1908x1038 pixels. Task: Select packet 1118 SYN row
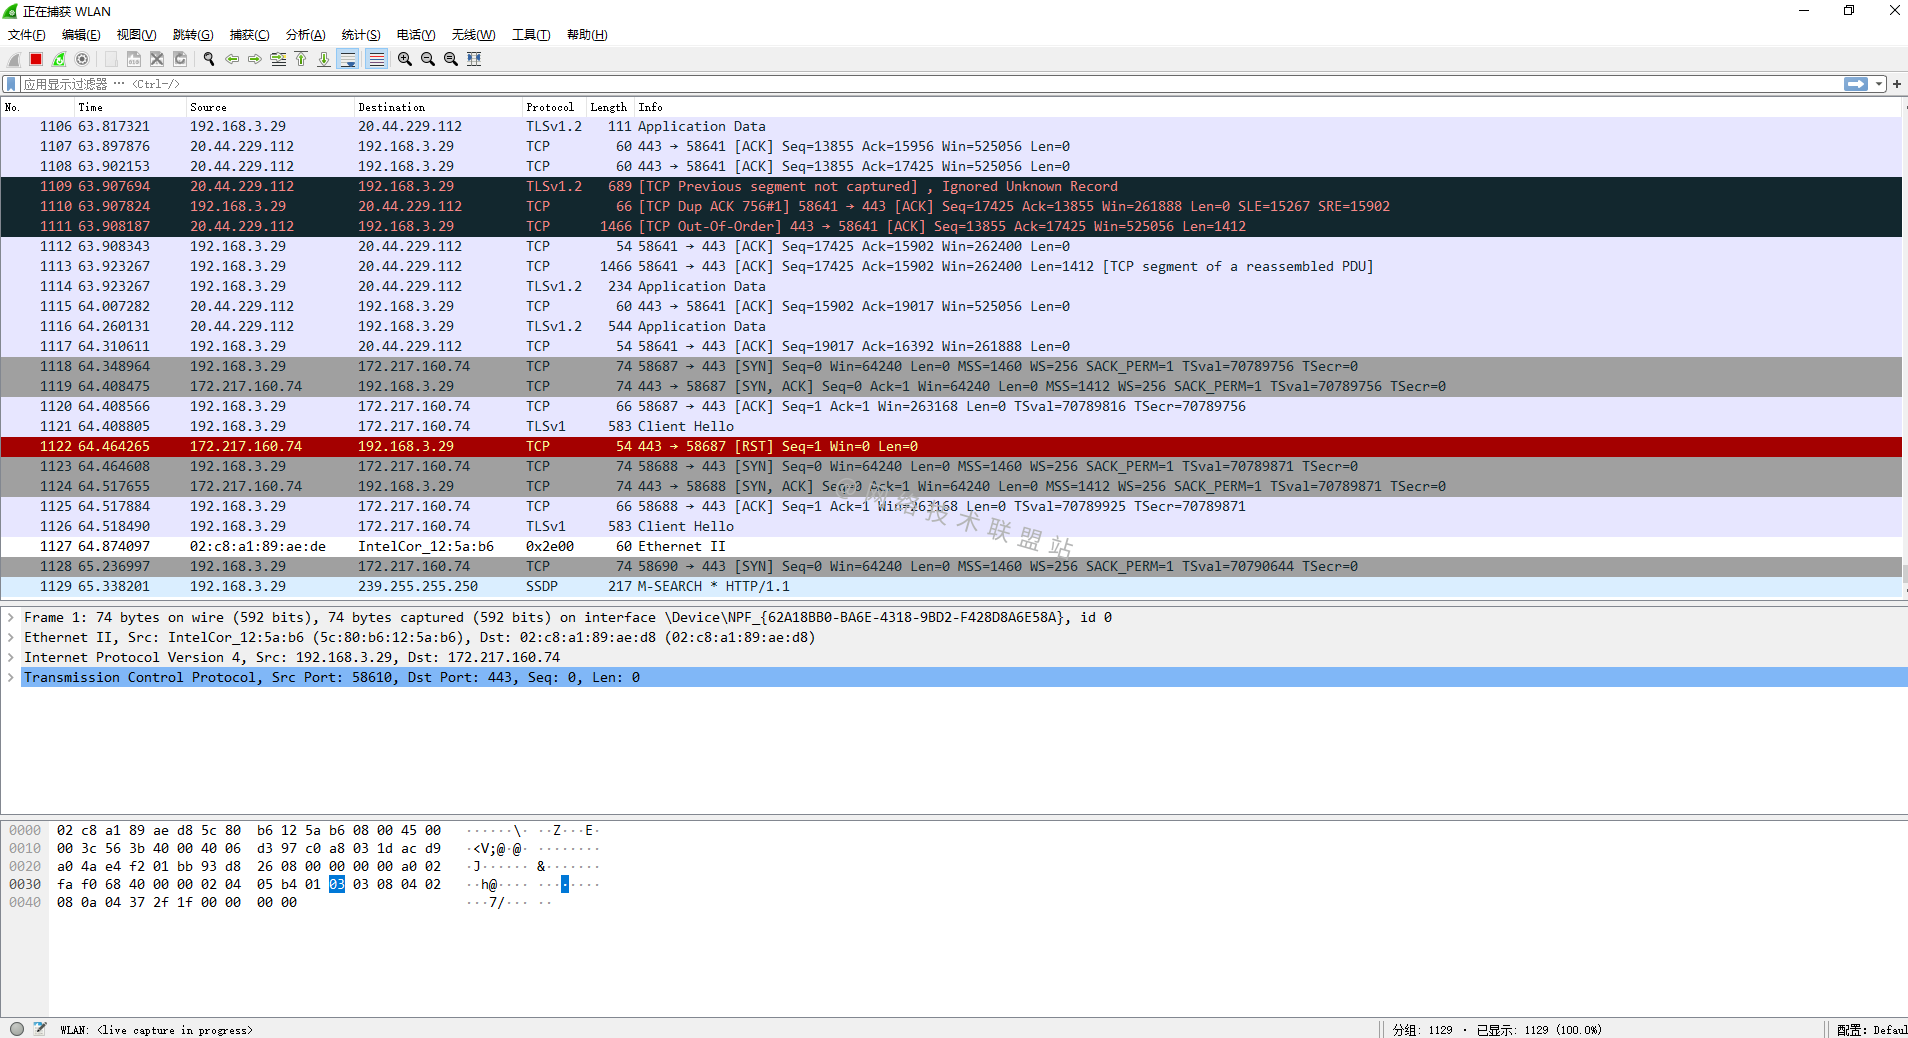click(x=950, y=367)
